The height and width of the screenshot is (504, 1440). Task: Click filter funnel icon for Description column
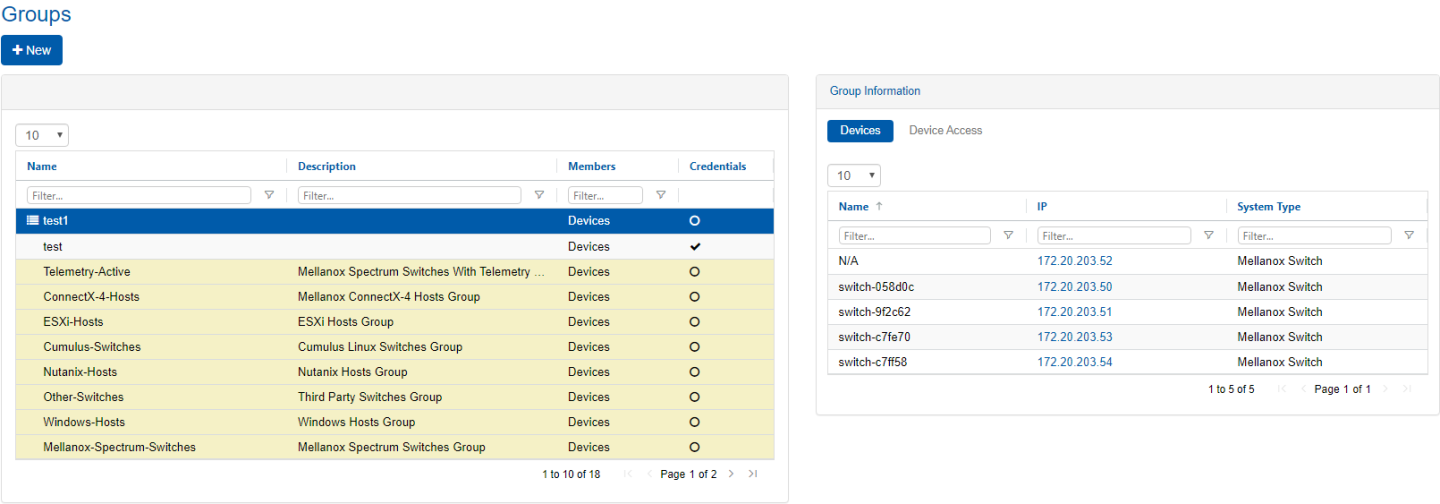point(539,196)
